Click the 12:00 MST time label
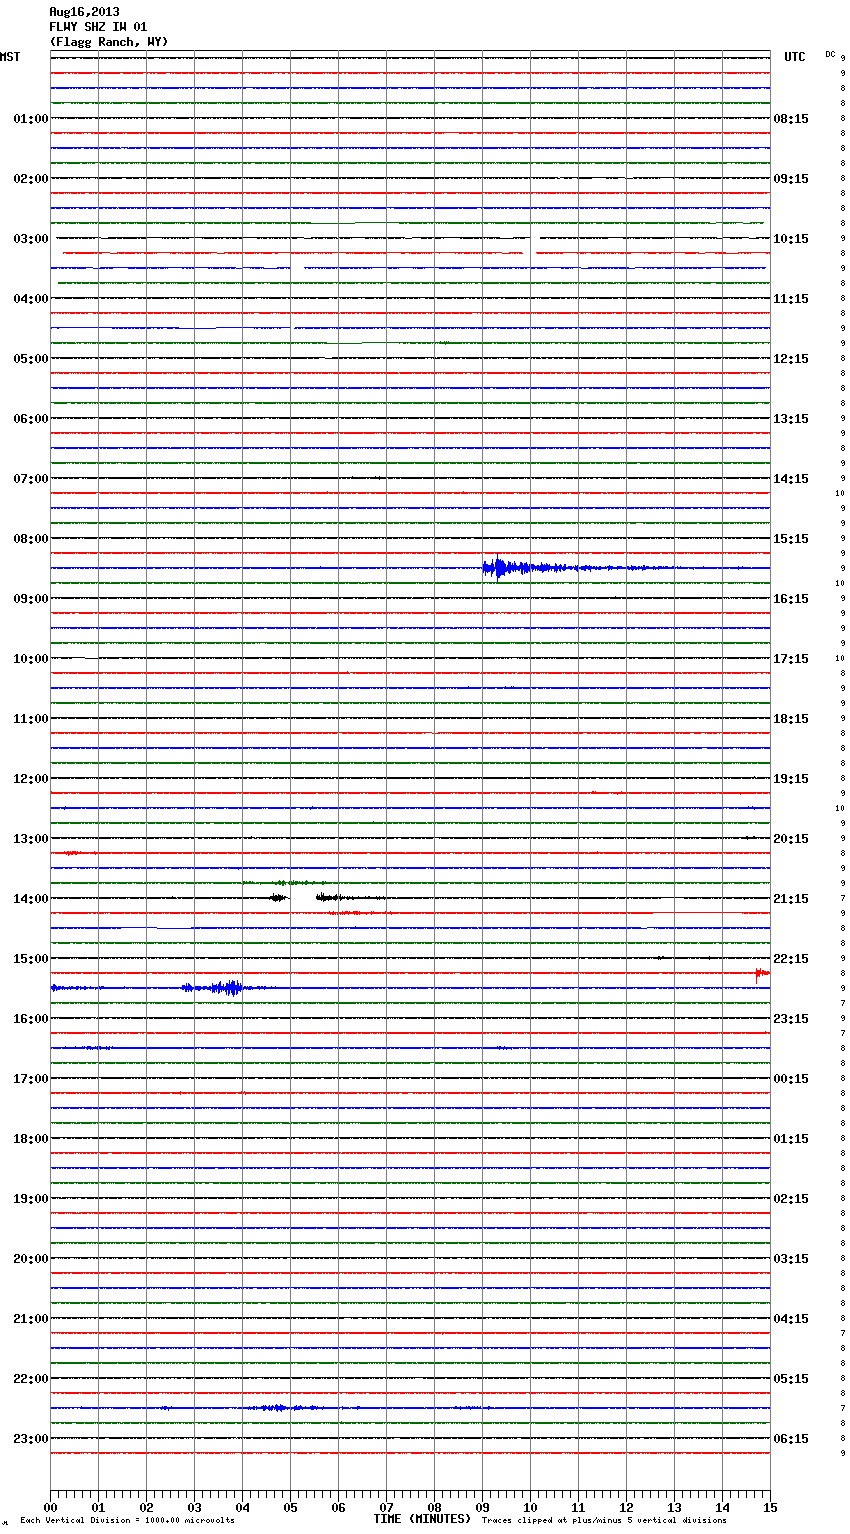This screenshot has width=850, height=1534. pyautogui.click(x=30, y=779)
